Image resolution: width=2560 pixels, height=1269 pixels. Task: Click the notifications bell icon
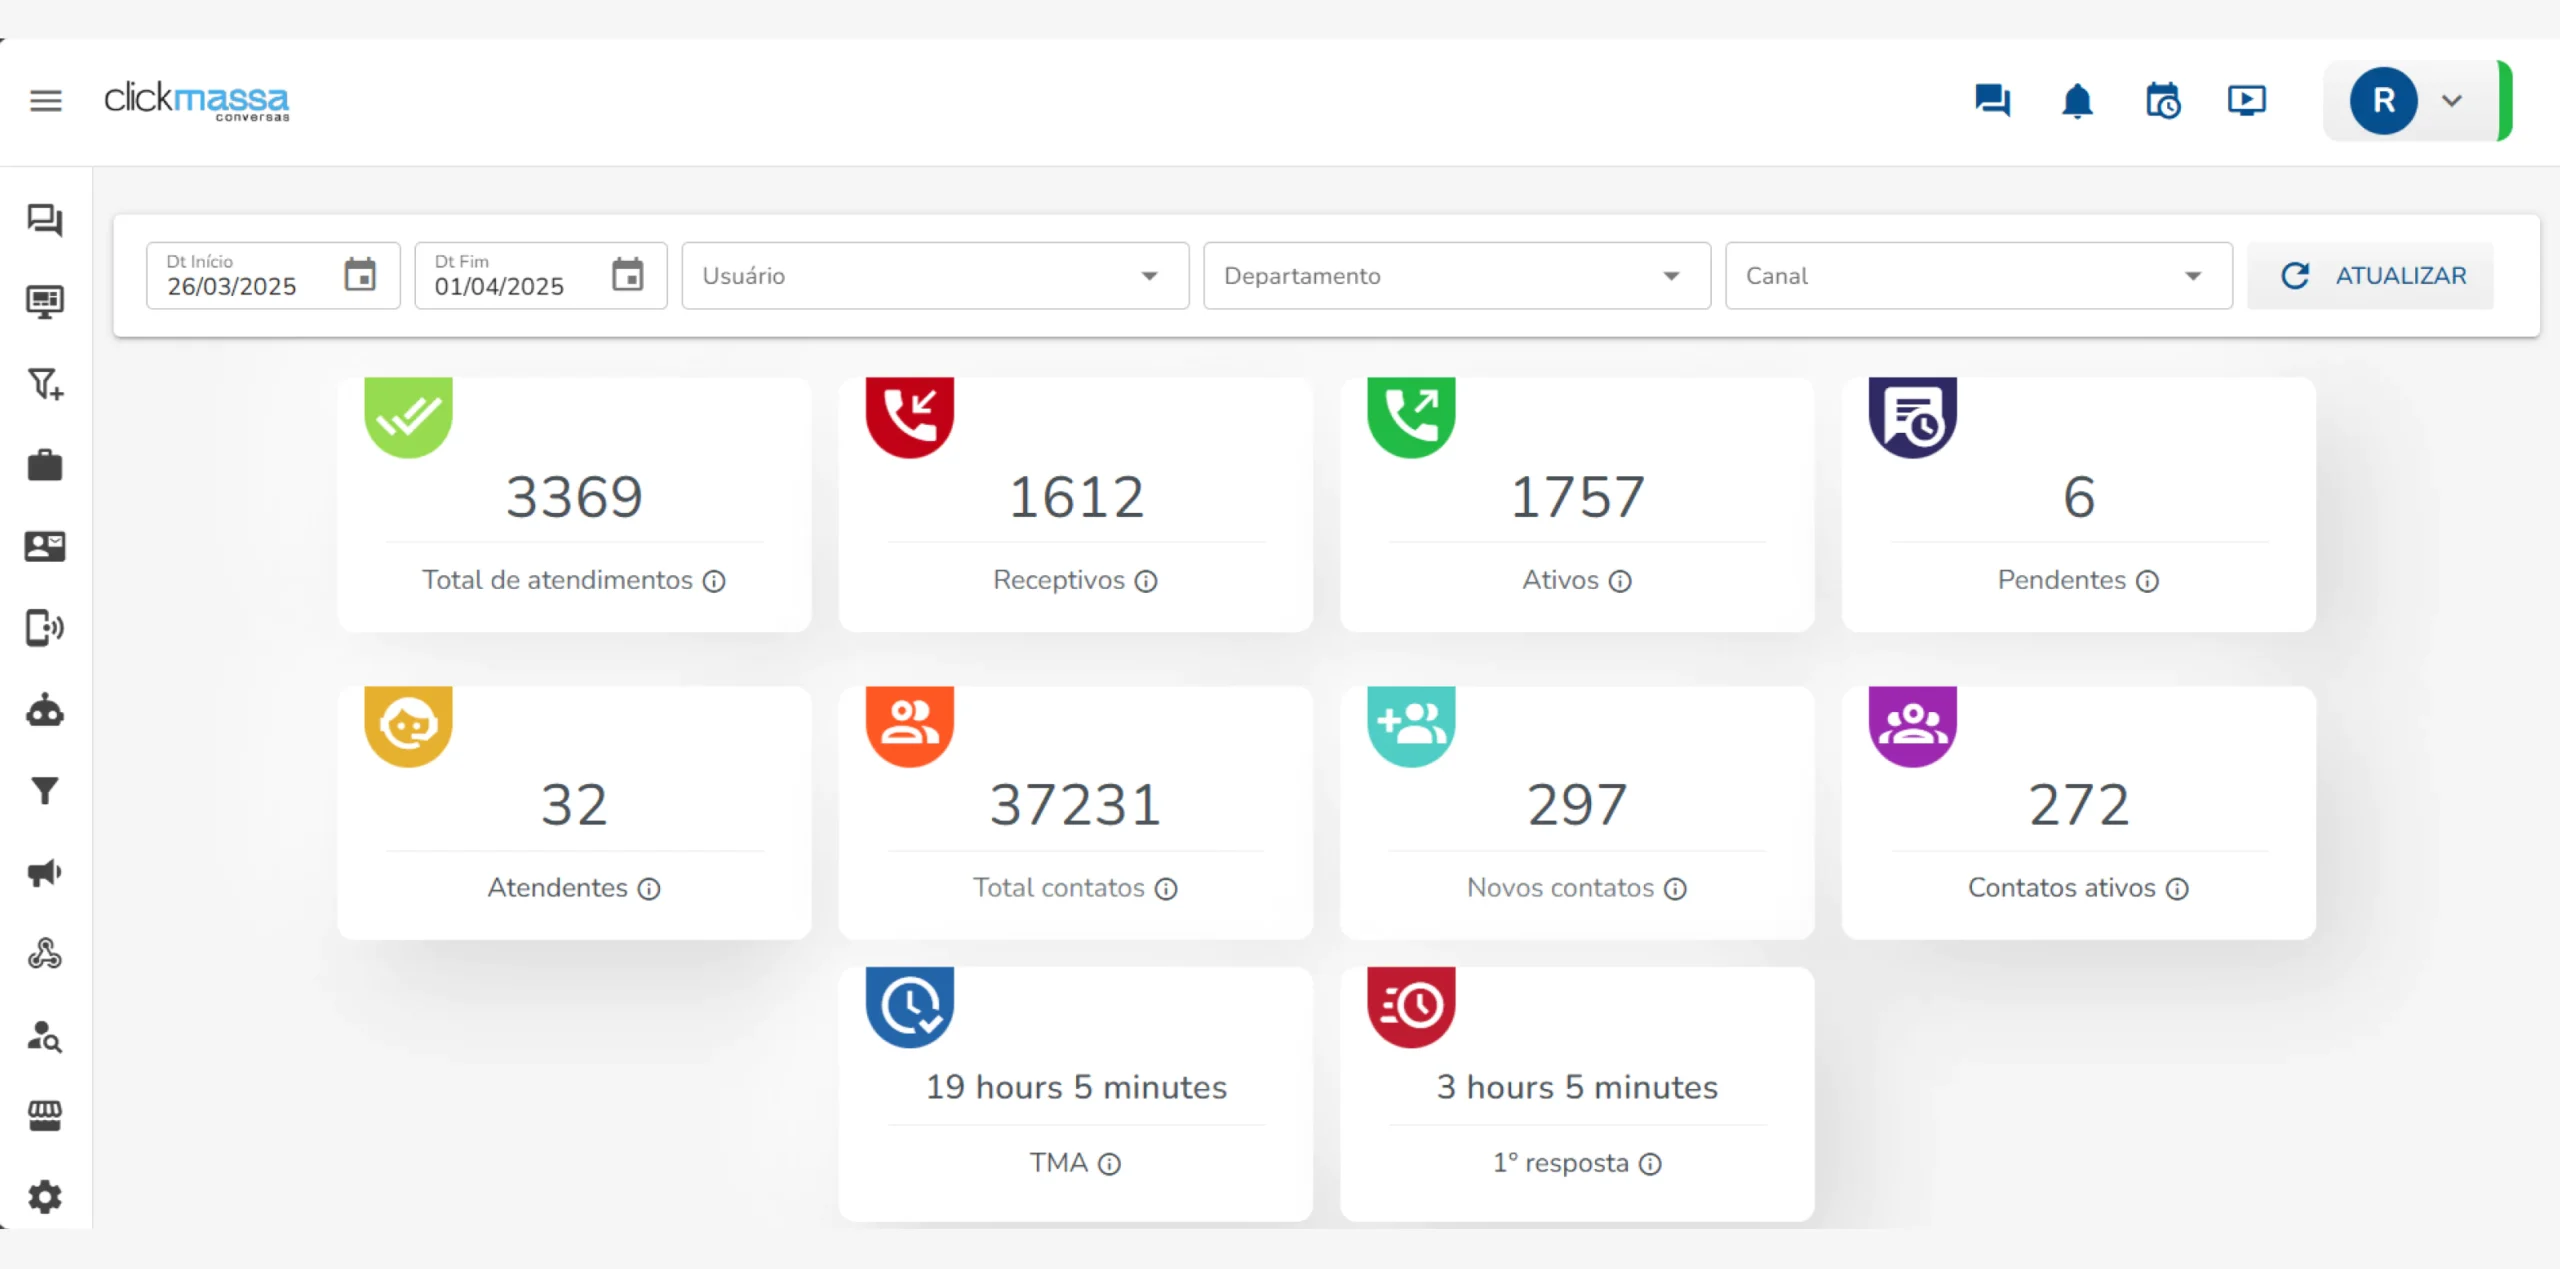2077,100
